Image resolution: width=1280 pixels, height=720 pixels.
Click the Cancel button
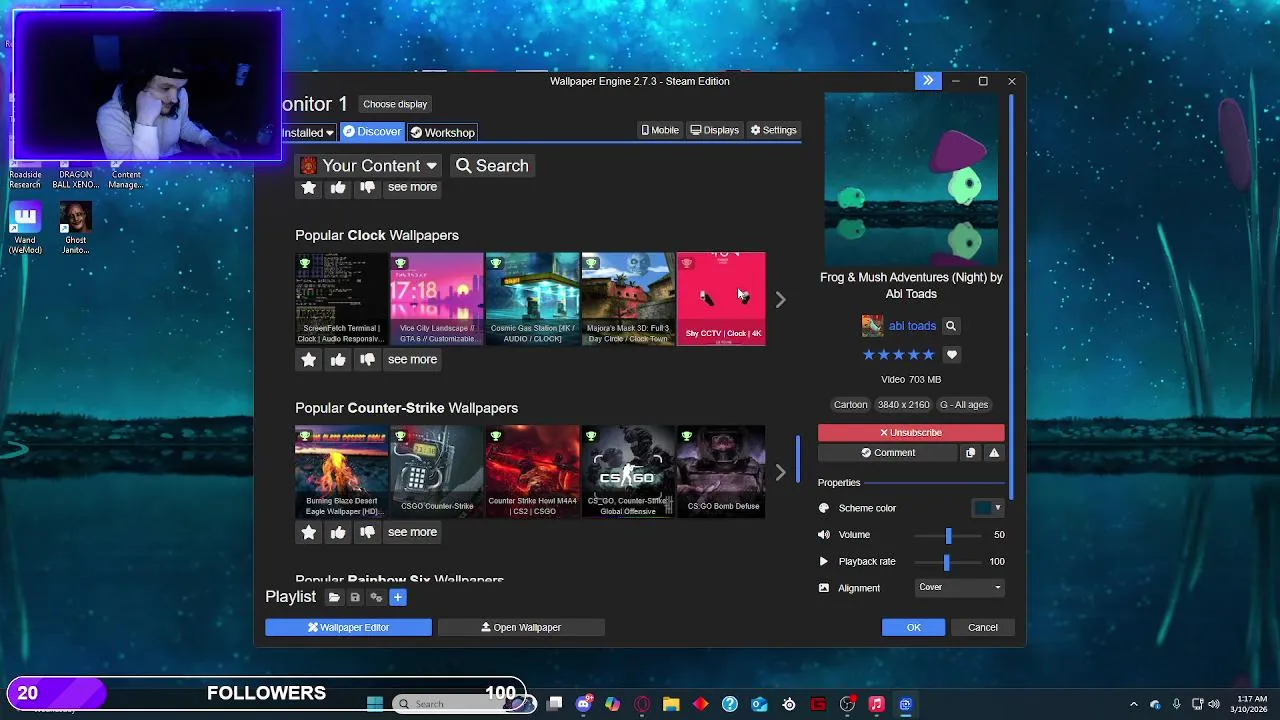tap(982, 628)
